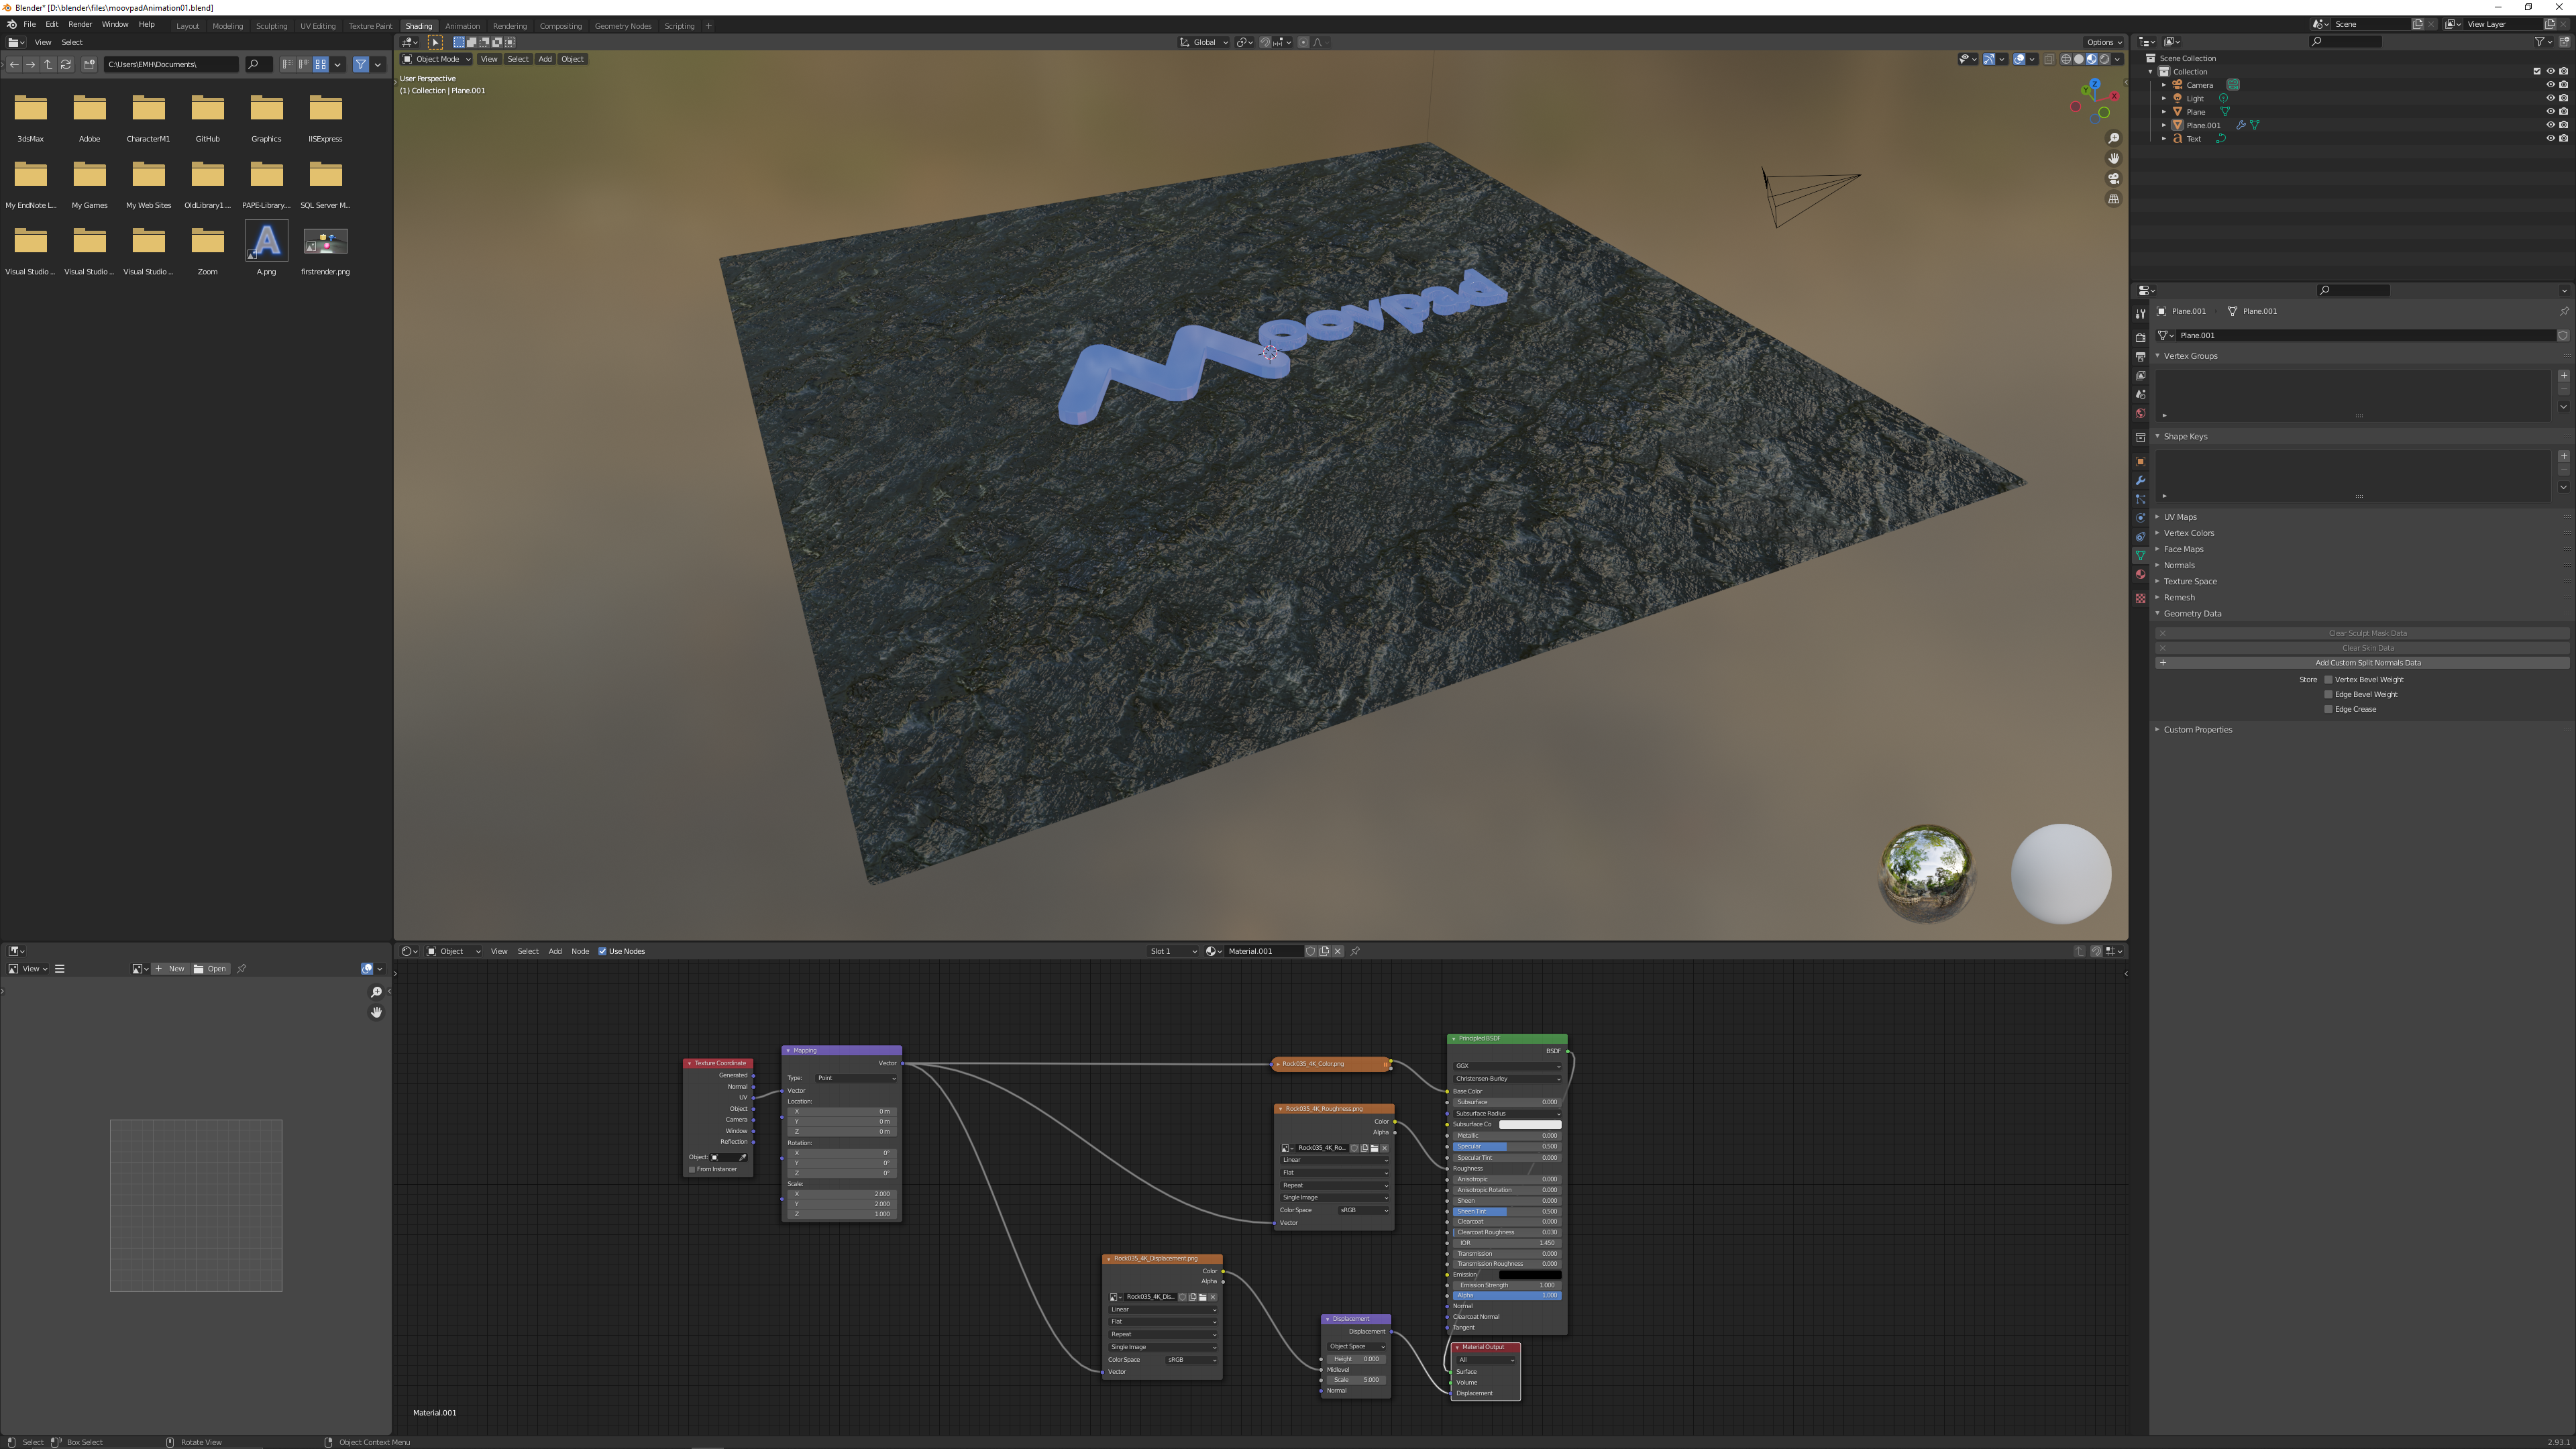This screenshot has width=2576, height=1449.
Task: Switch to Animation workspace tab
Action: tap(462, 26)
